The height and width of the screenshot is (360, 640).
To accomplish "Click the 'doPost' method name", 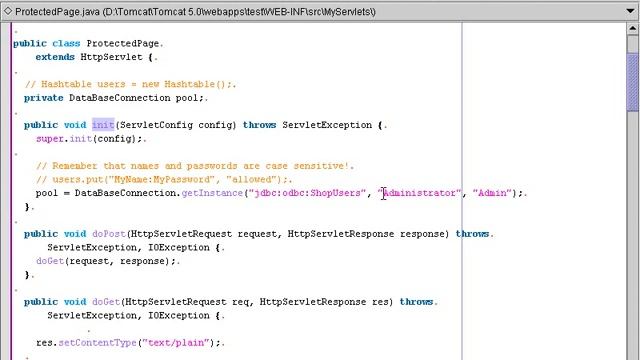I will 109,234.
